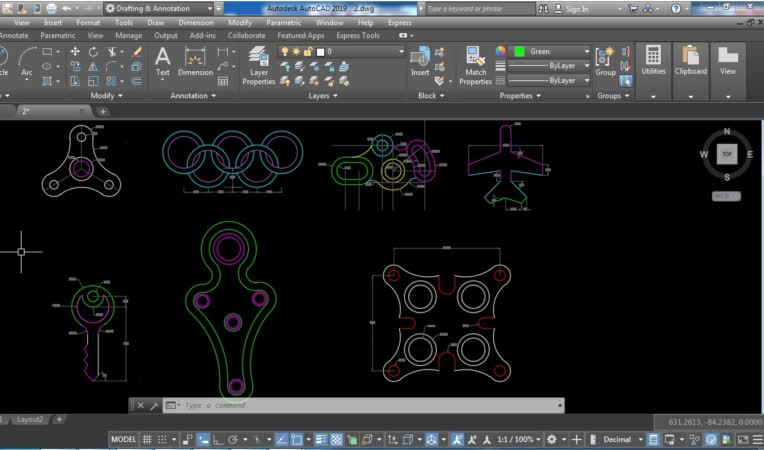Click in the command line input
Screen dimensions: 764x450
coord(369,405)
